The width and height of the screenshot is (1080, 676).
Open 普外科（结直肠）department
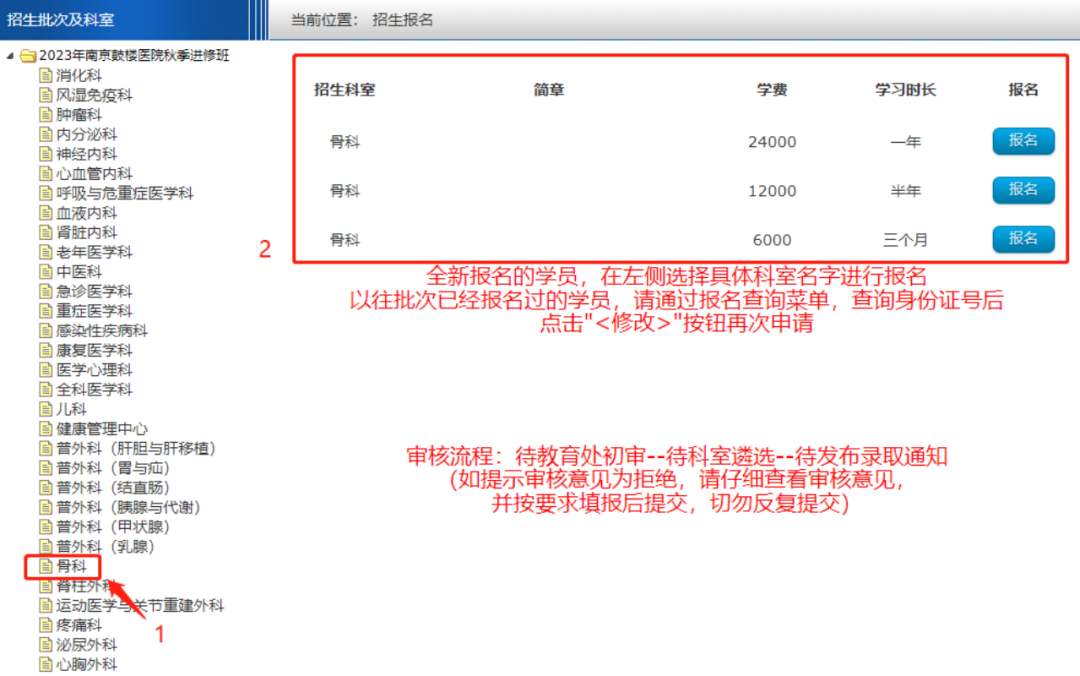pos(113,488)
